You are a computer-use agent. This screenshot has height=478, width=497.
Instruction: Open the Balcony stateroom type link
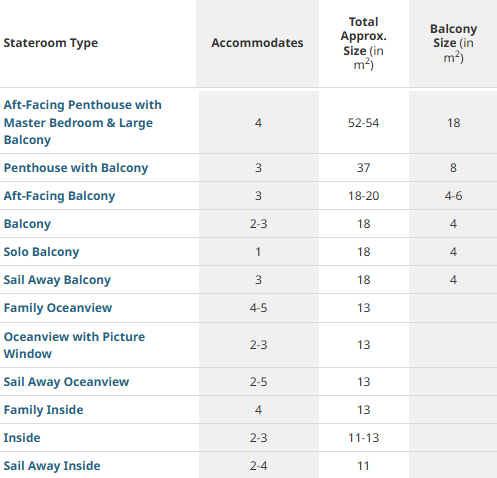[27, 224]
